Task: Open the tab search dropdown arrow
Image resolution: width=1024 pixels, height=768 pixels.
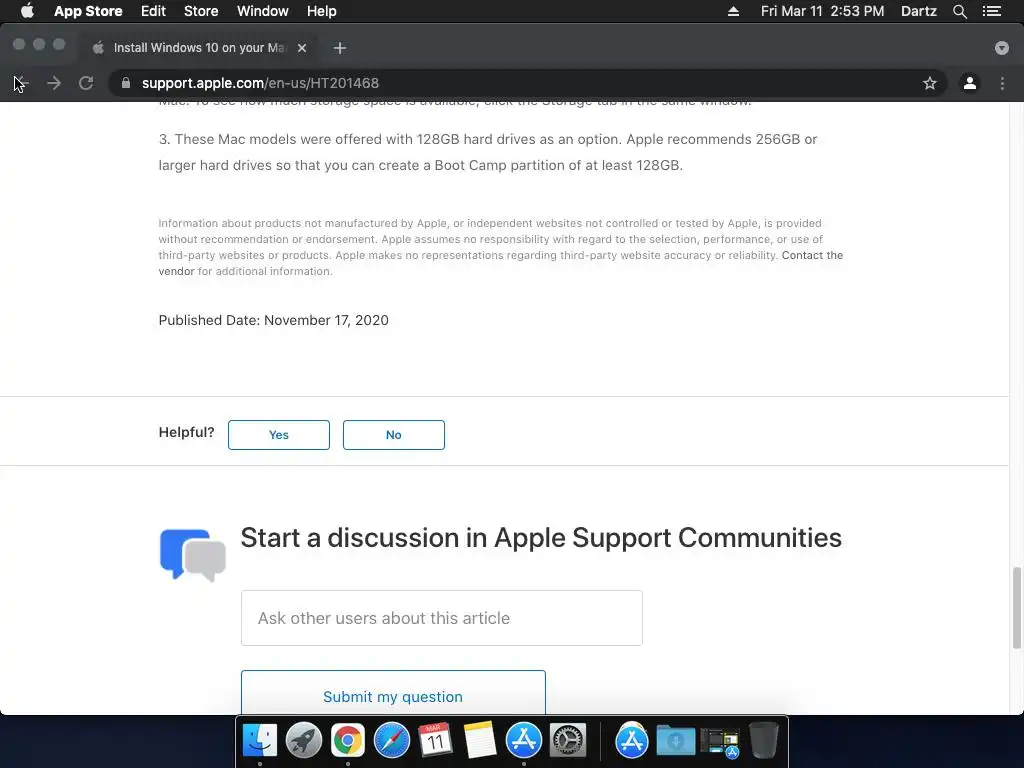Action: pos(1002,48)
